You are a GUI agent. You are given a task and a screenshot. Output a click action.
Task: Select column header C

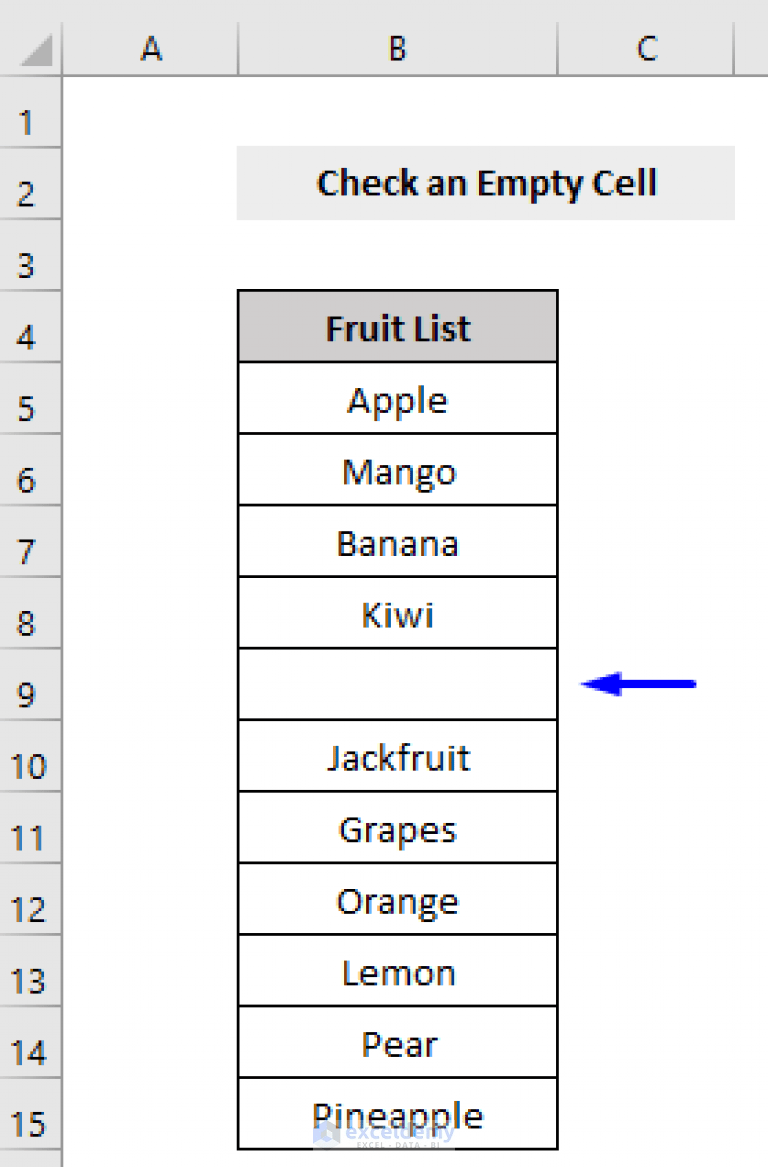coord(646,48)
